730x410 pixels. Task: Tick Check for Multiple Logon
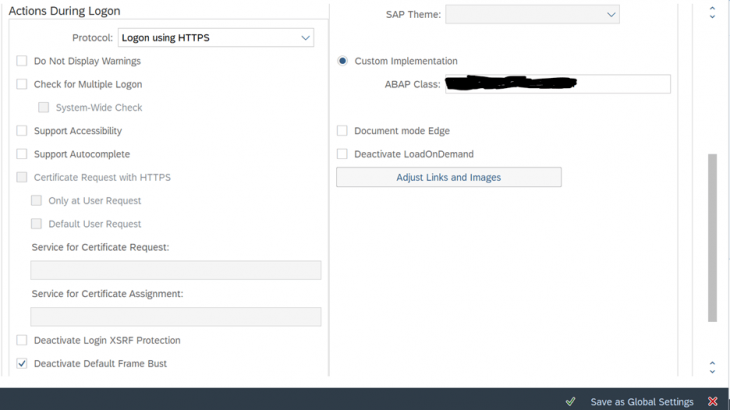click(21, 84)
